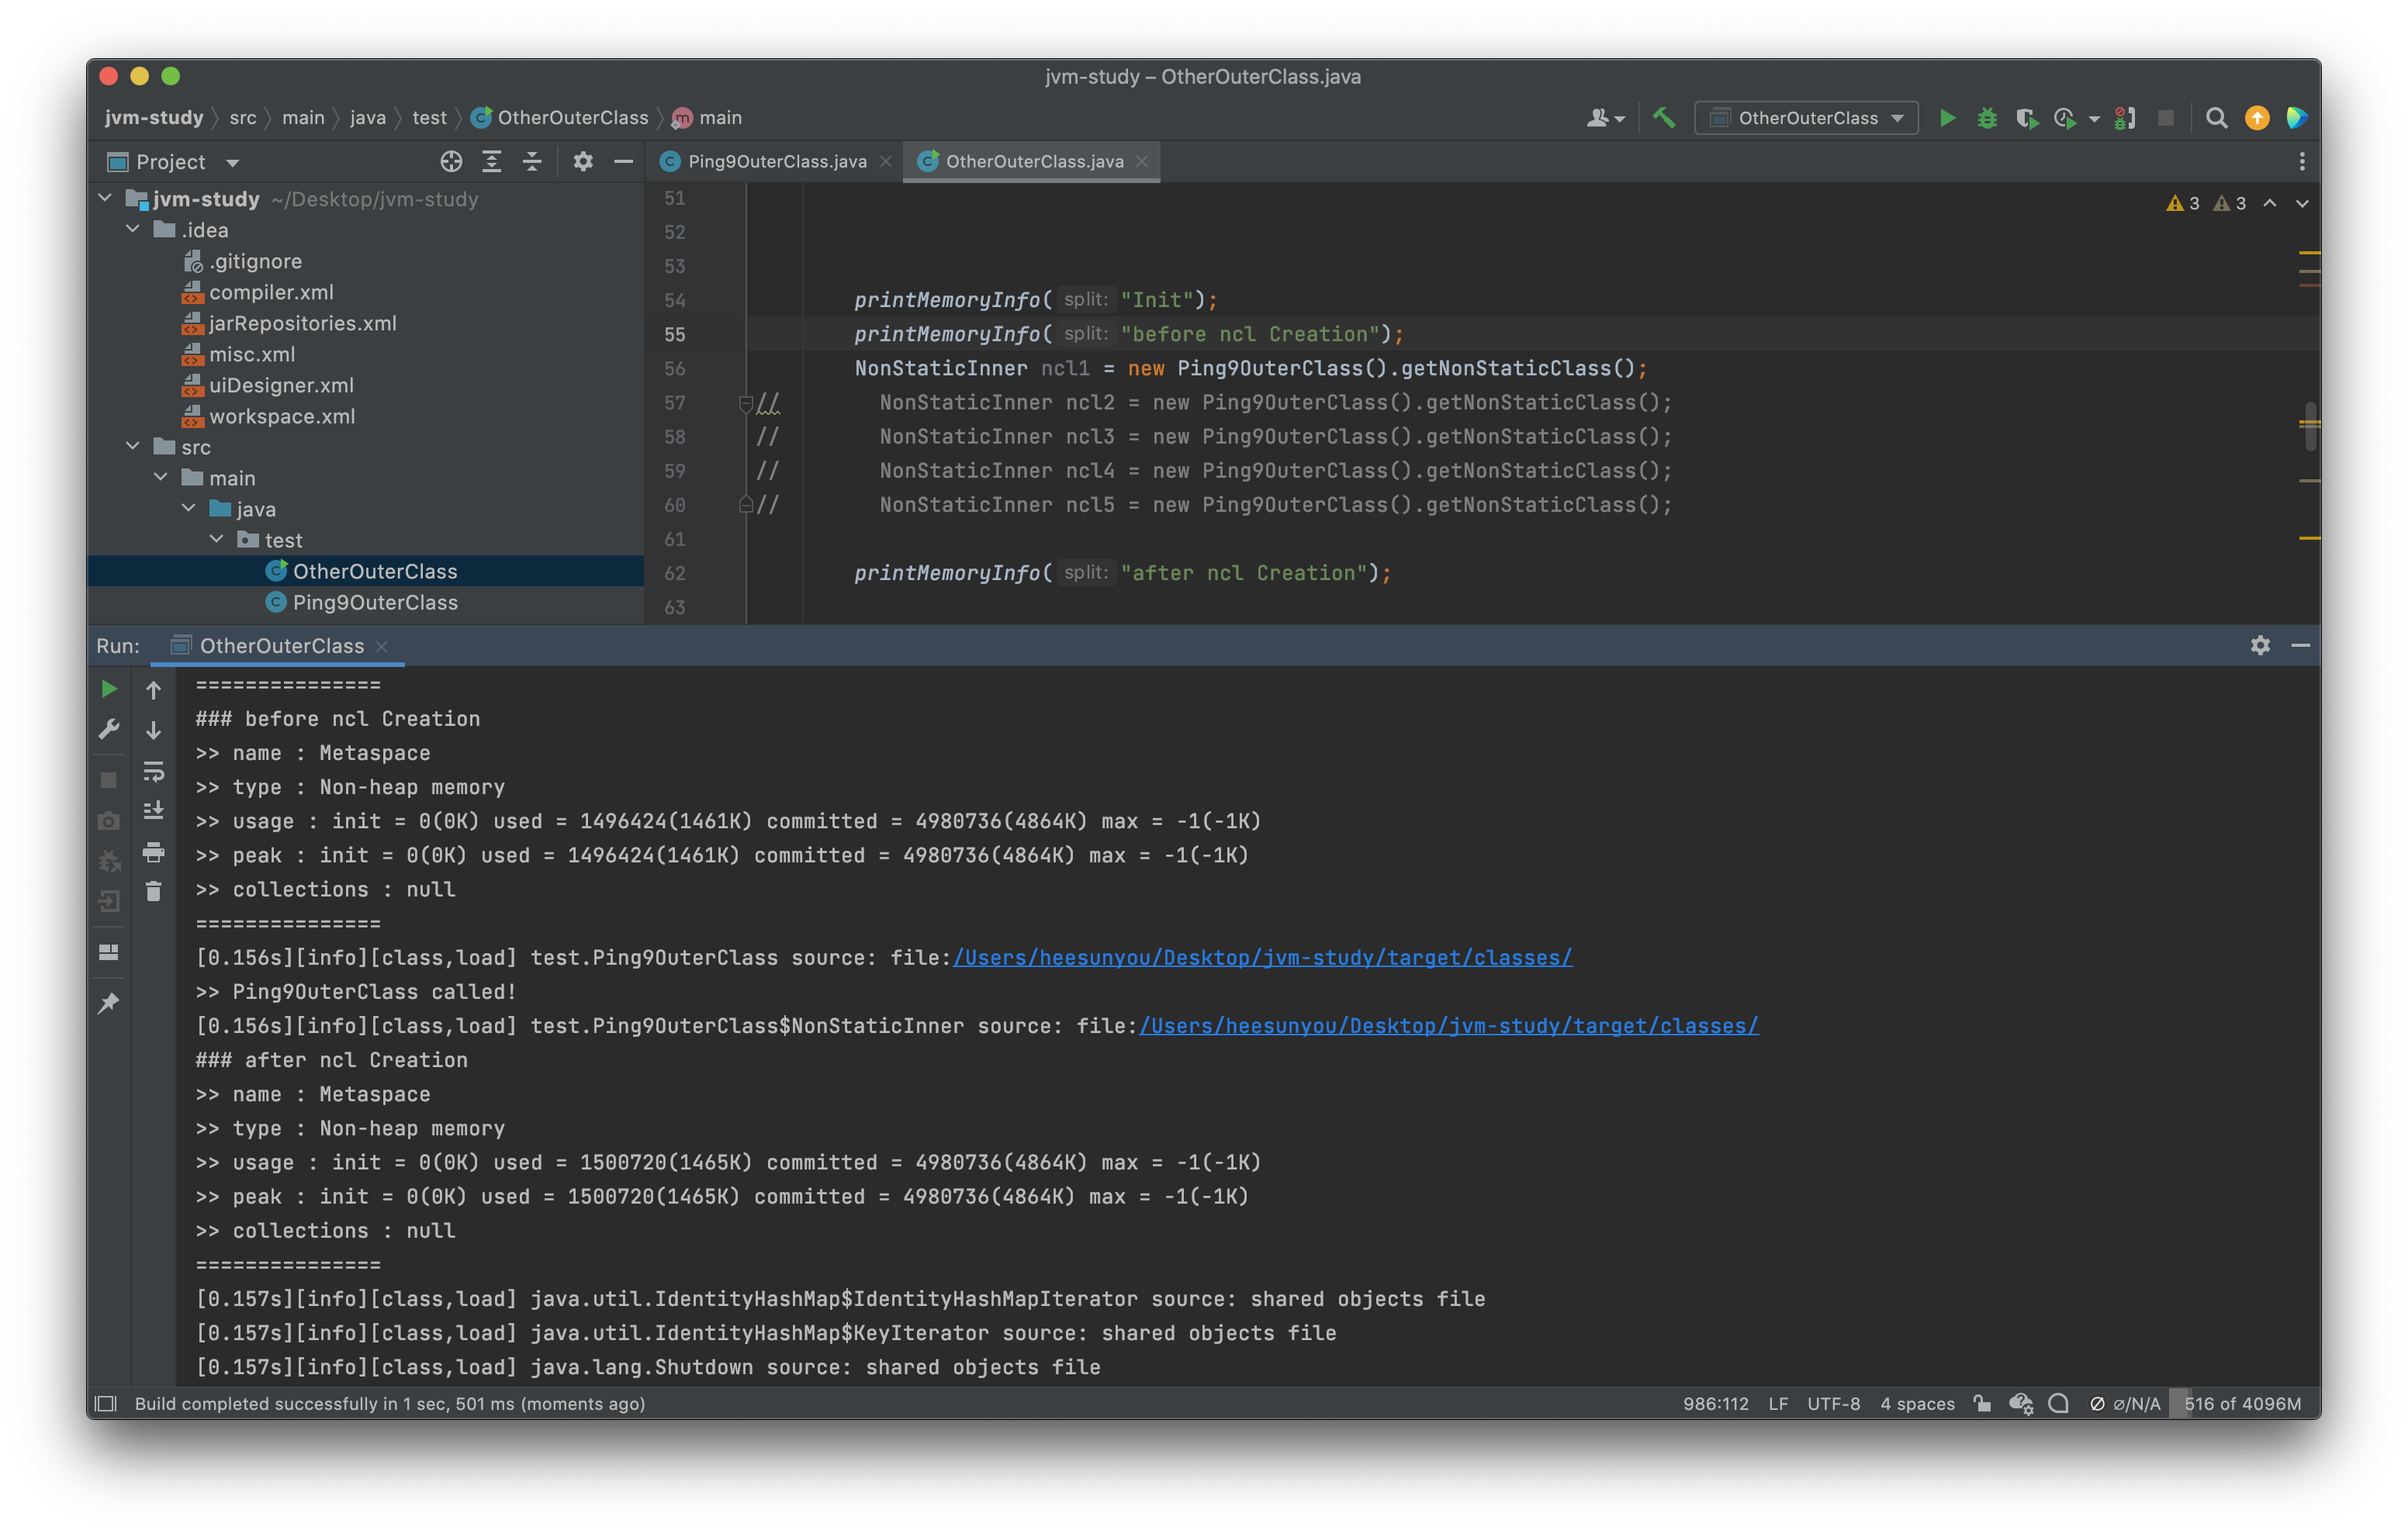
Task: Click the Build project hammer icon
Action: click(x=1664, y=118)
